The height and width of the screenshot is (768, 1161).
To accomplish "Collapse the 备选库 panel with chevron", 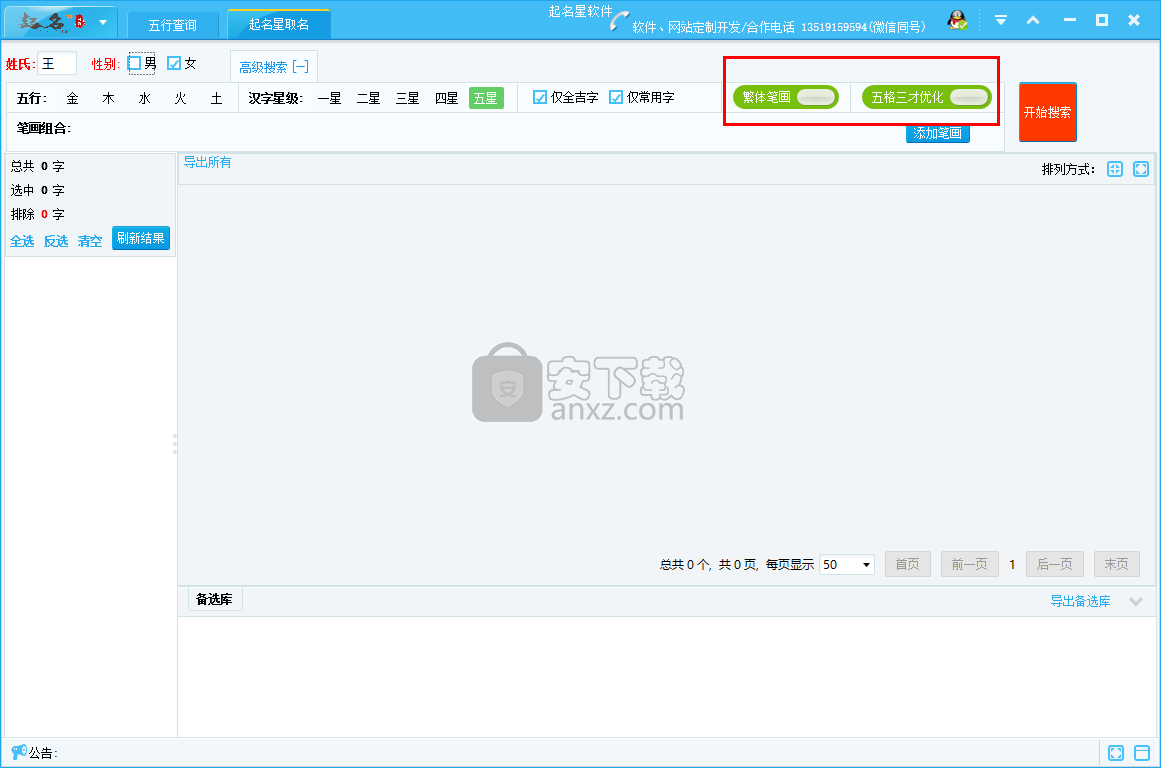I will 1135,601.
